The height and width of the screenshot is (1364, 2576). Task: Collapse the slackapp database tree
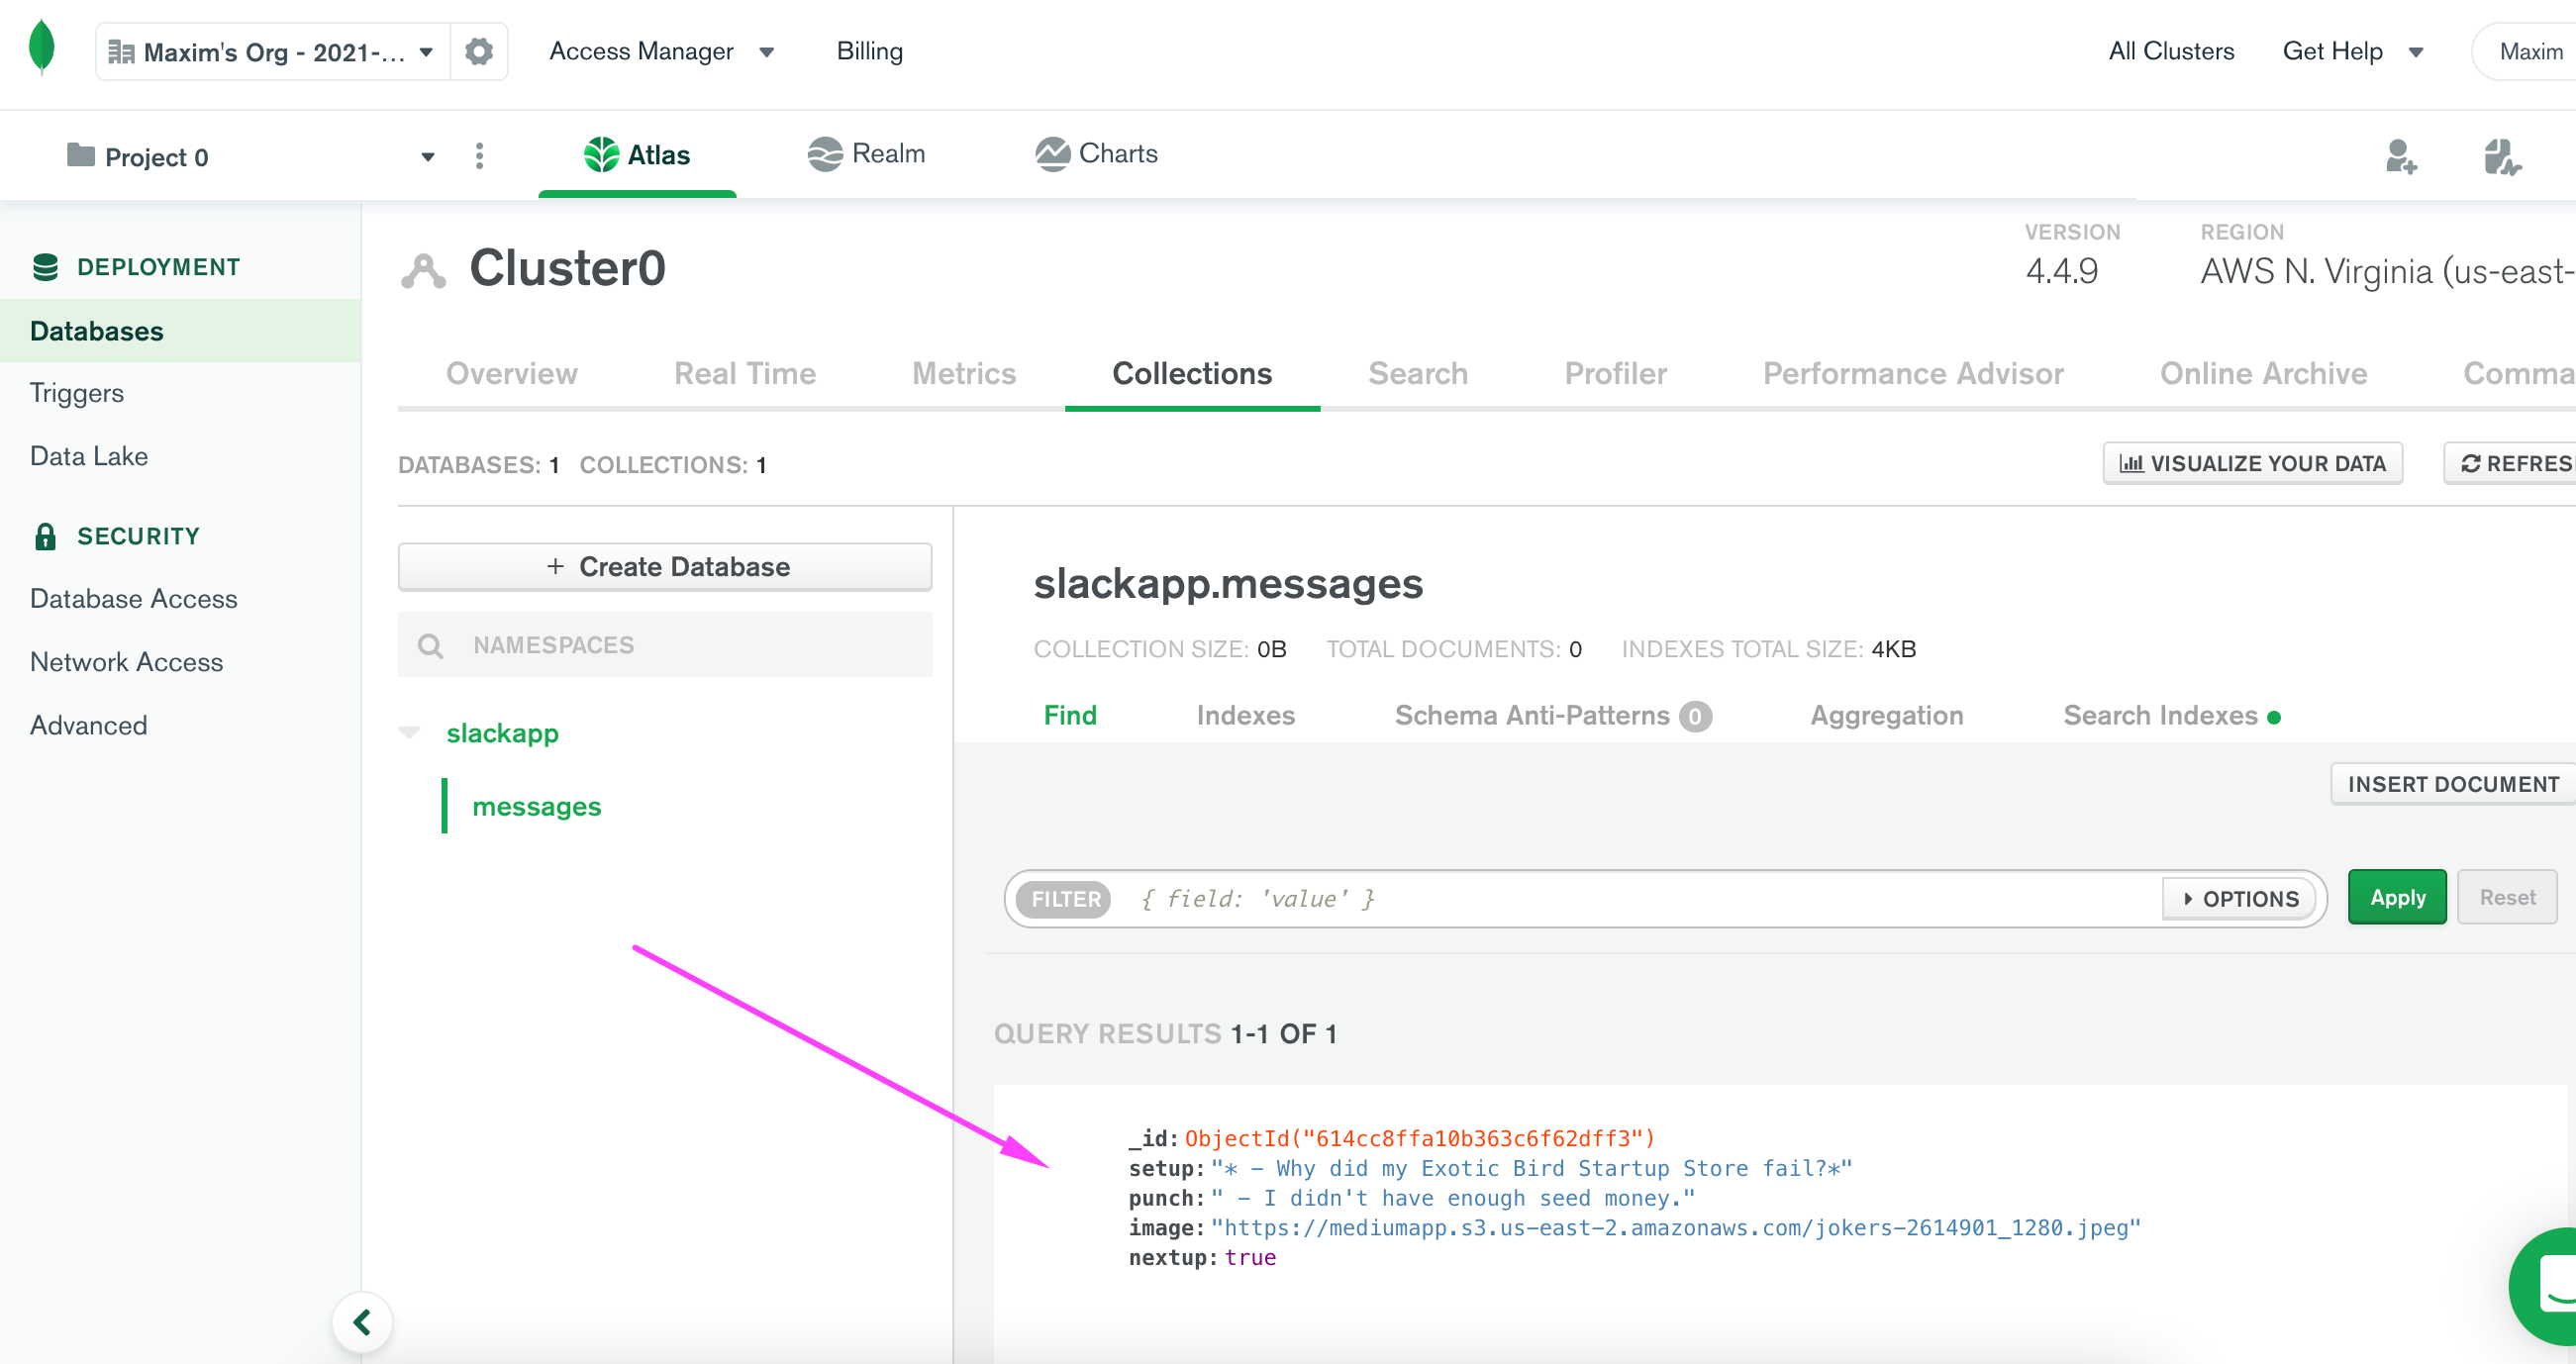410,732
